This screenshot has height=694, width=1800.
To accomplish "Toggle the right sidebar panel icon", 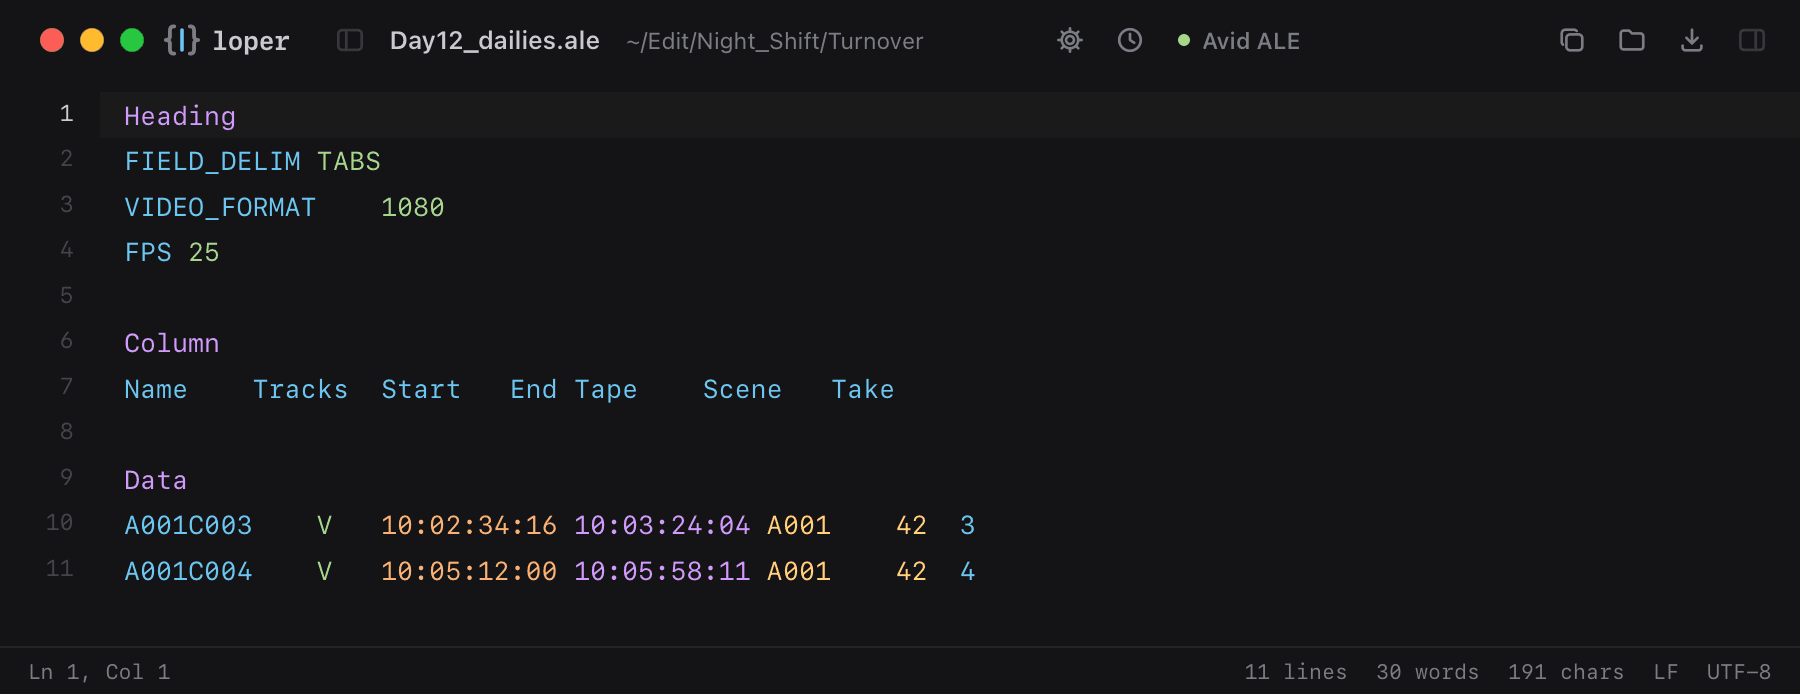I will pyautogui.click(x=1752, y=40).
